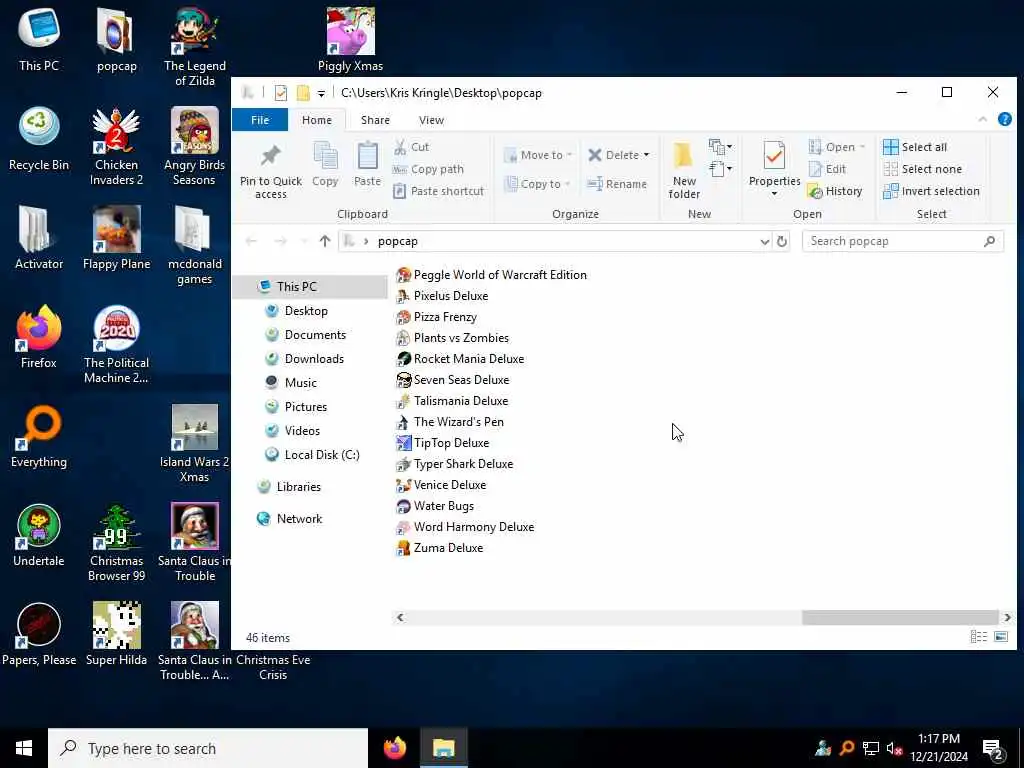Open the Easy access dropdown
1024x768 pixels.
pyautogui.click(x=720, y=169)
